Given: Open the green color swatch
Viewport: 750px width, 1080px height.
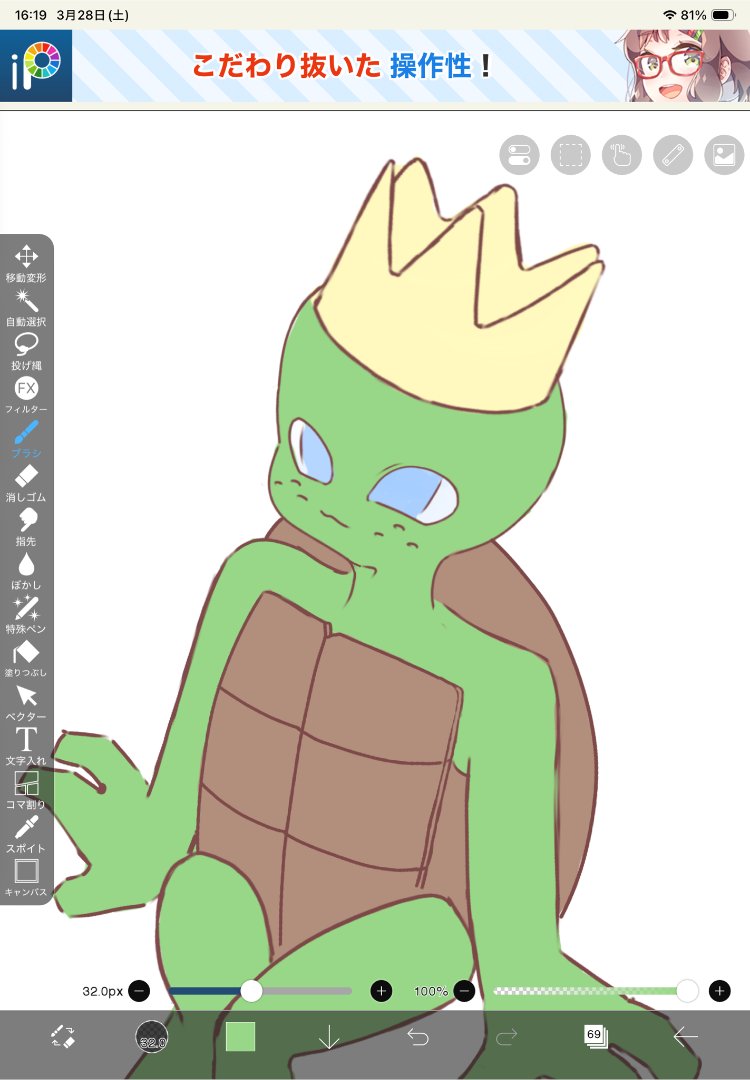Looking at the screenshot, I should [x=240, y=1036].
